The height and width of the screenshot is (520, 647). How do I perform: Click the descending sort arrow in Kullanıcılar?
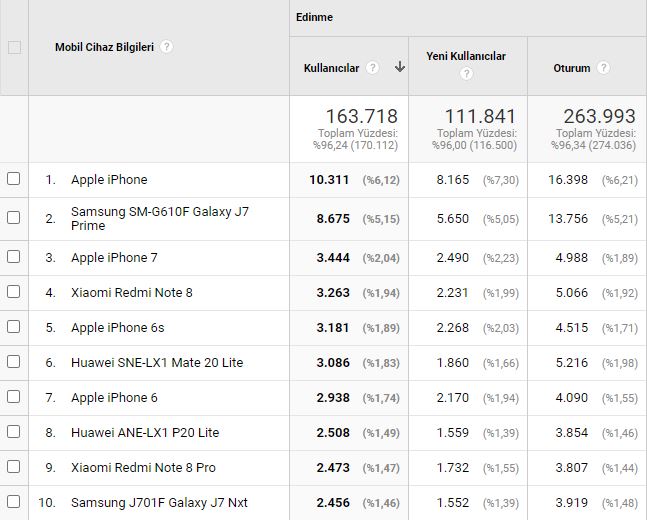(x=400, y=67)
